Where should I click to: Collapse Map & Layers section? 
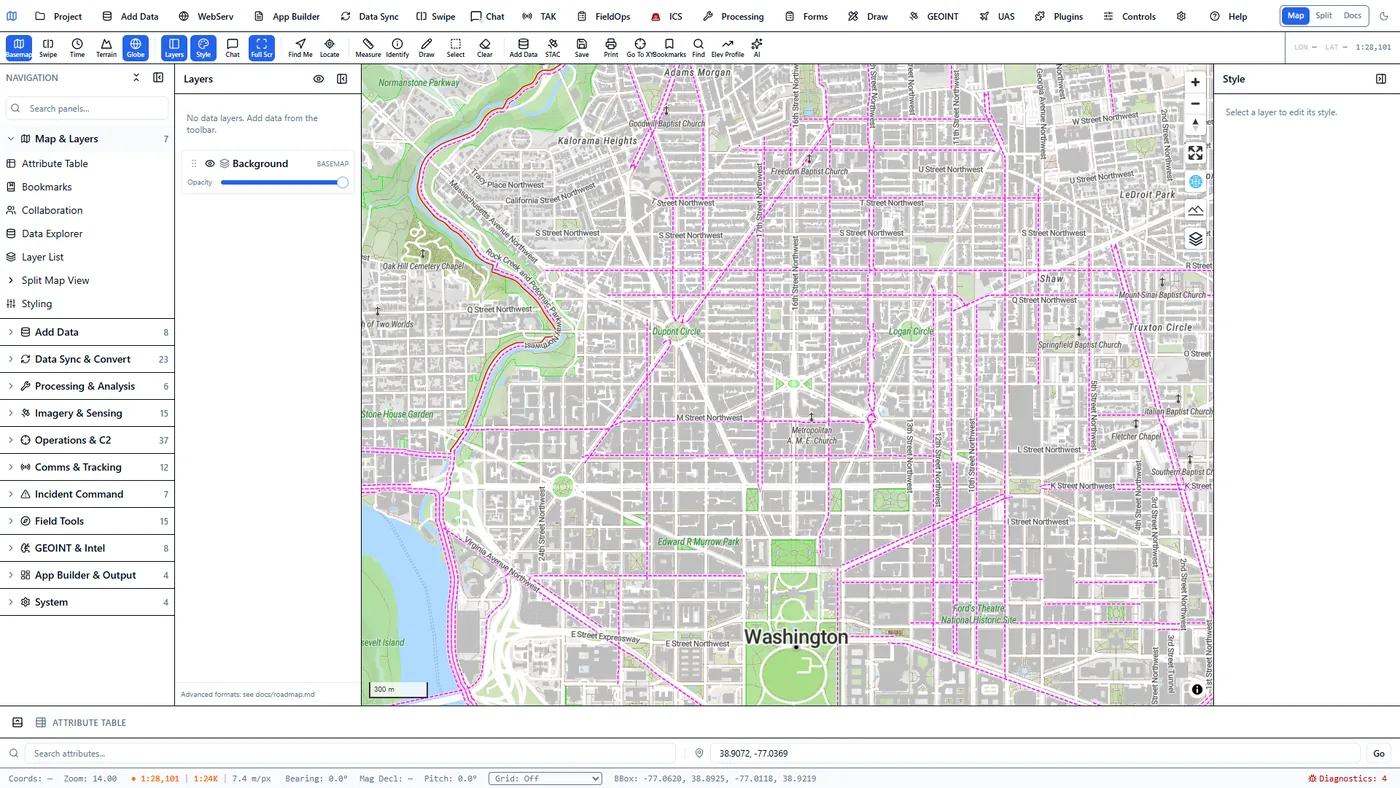pos(87,139)
